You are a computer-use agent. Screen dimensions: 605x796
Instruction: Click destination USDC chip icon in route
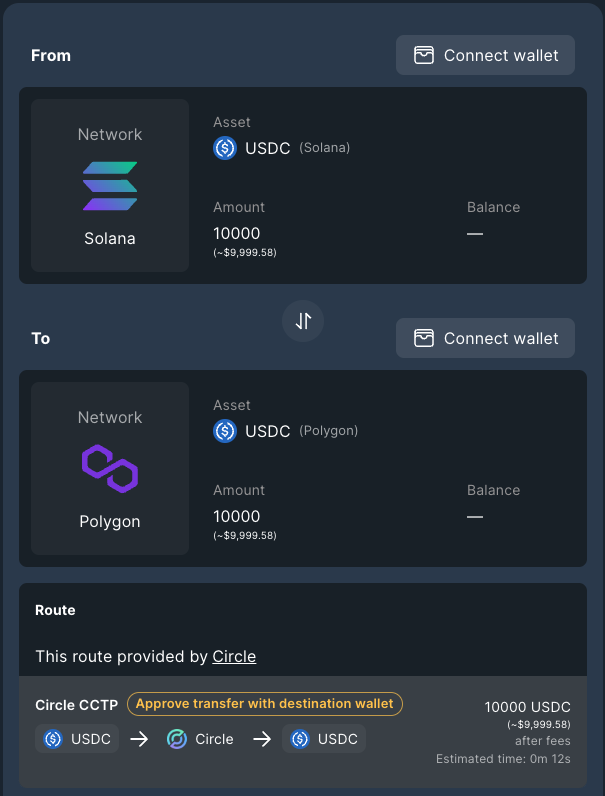click(x=300, y=739)
